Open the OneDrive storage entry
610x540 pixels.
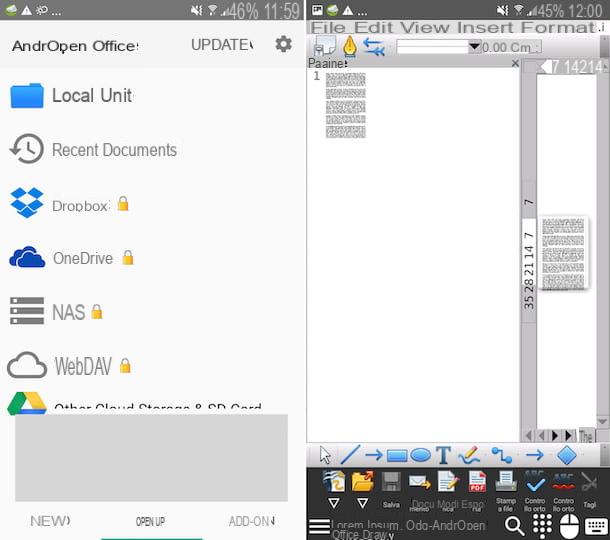point(72,258)
